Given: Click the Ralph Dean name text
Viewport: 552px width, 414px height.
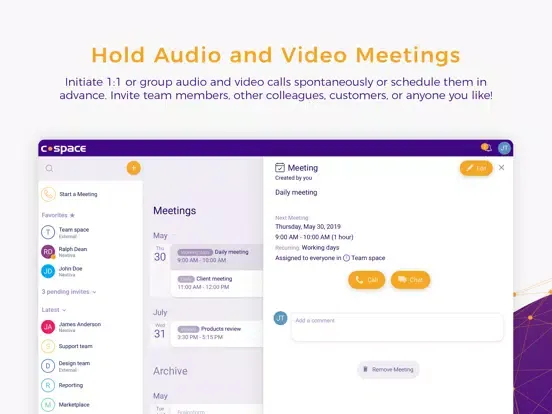Looking at the screenshot, I should (73, 249).
